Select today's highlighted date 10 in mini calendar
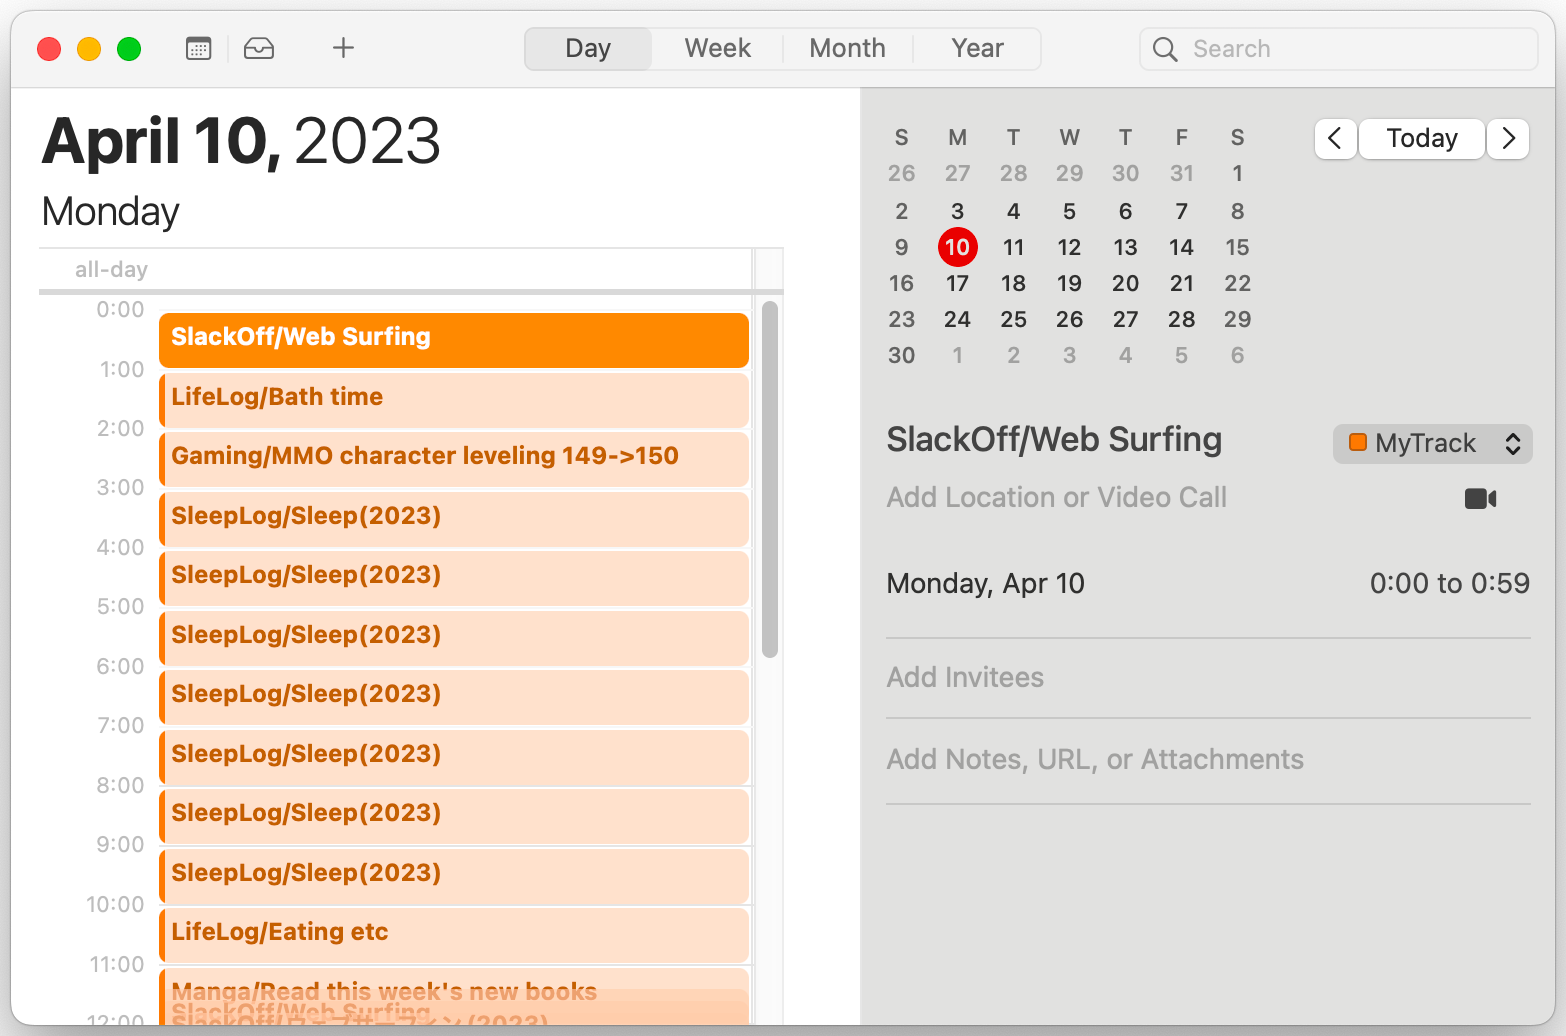Image resolution: width=1566 pixels, height=1036 pixels. click(x=957, y=247)
